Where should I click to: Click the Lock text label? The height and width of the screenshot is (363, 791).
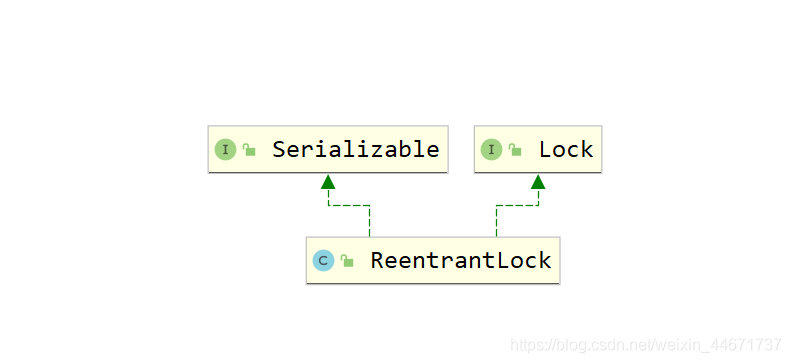(x=566, y=150)
